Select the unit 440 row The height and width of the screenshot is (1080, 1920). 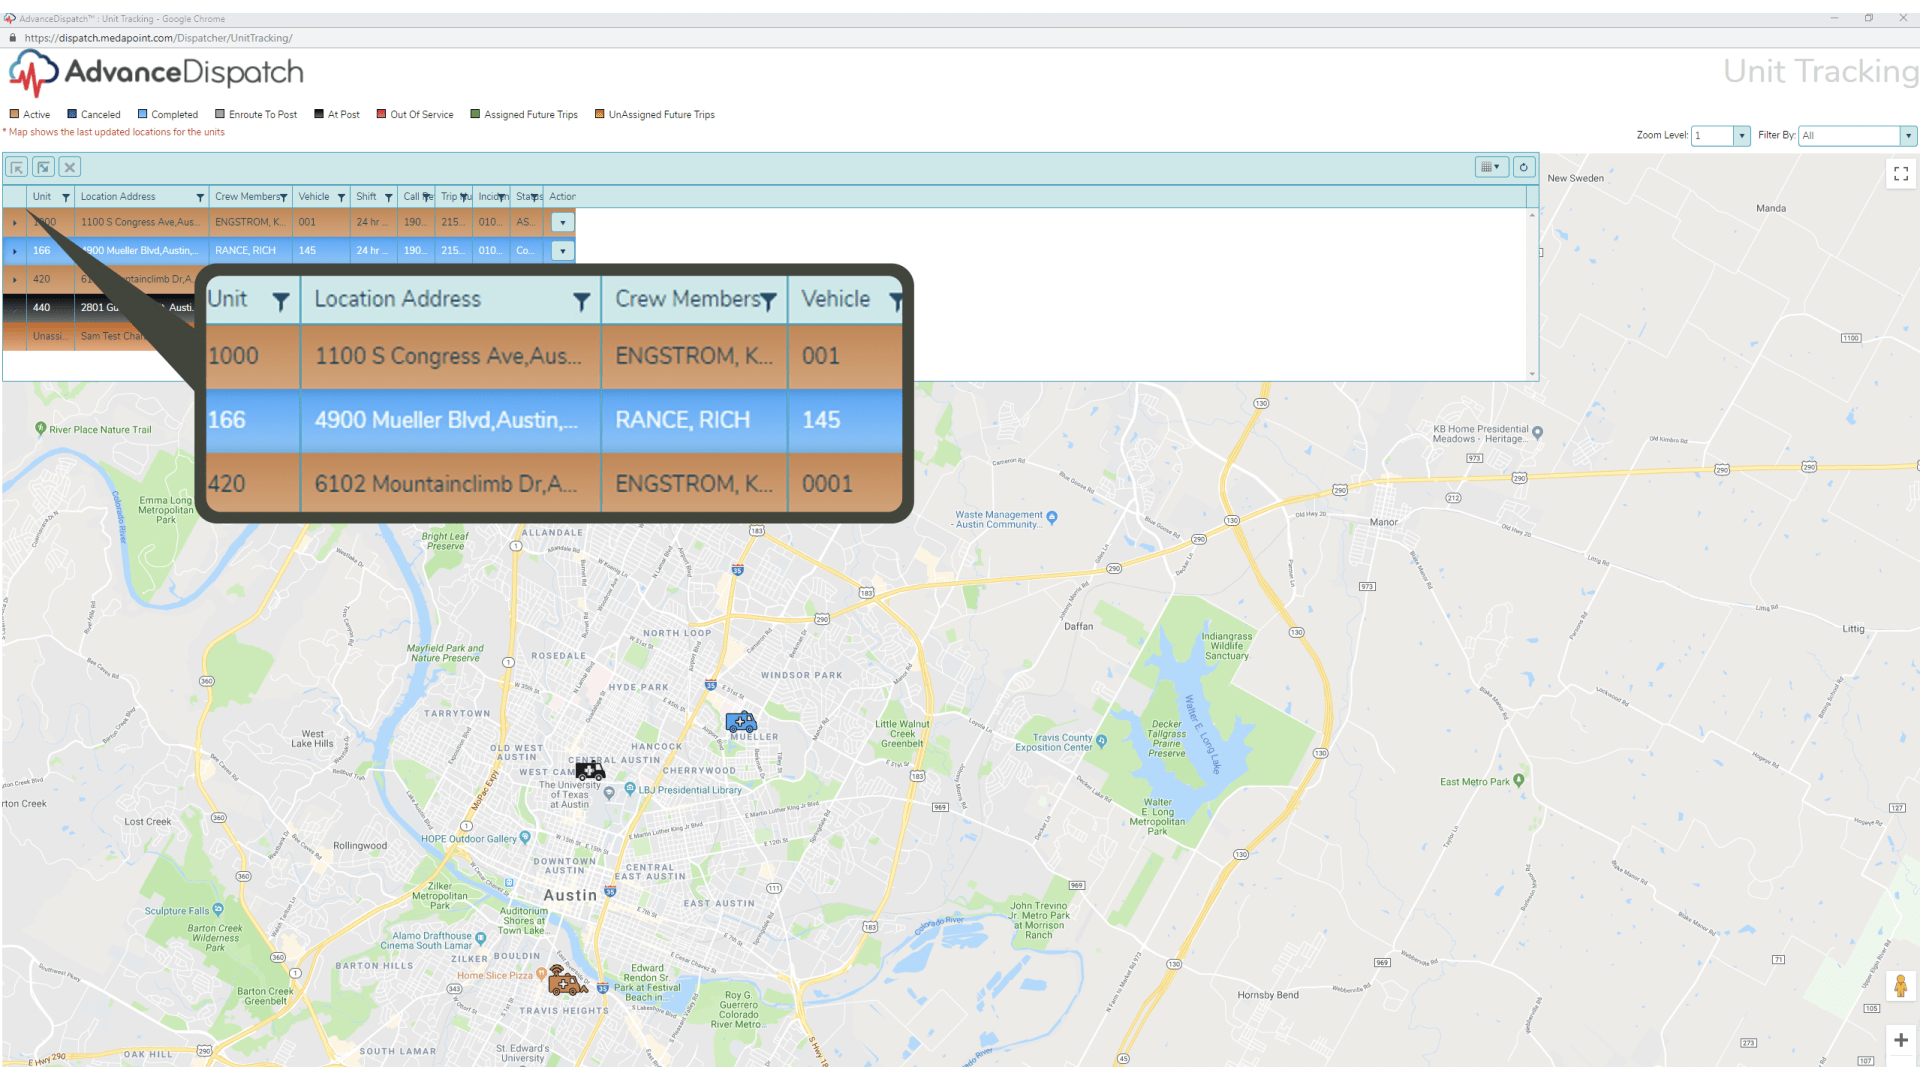pos(41,308)
